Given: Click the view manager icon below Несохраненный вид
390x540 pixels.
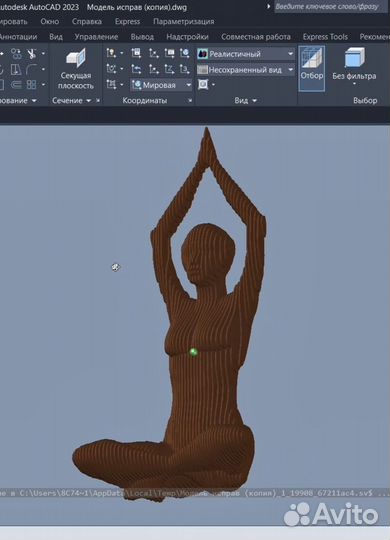Looking at the screenshot, I should [x=203, y=84].
